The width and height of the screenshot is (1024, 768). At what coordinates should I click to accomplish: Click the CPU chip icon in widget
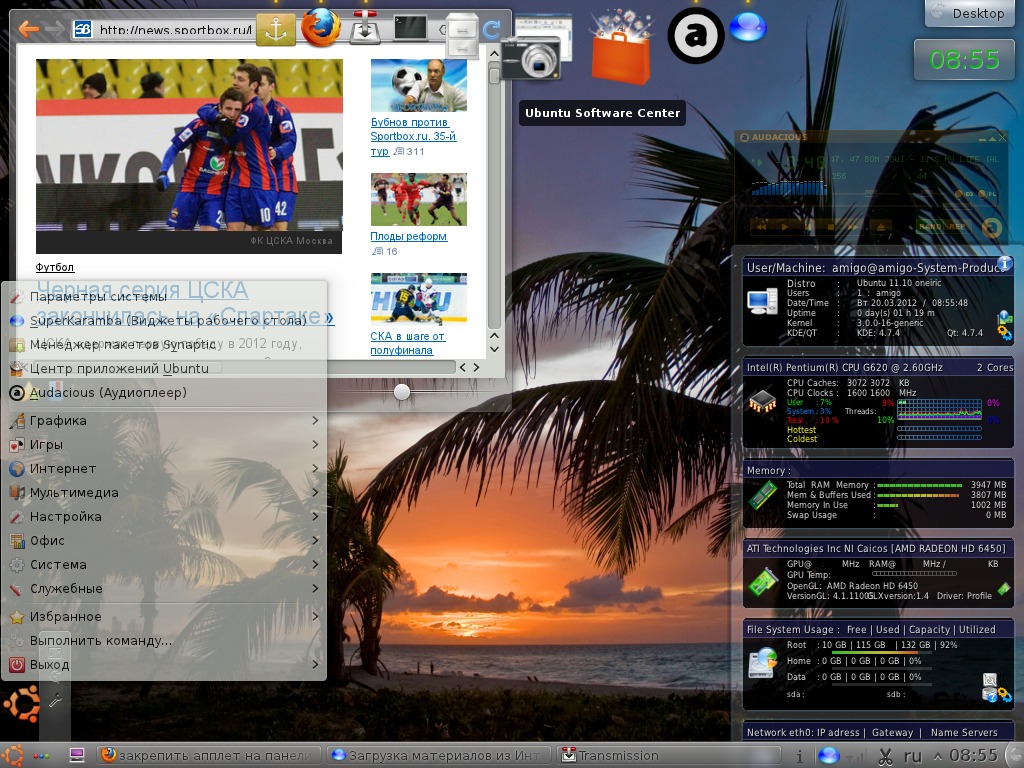click(x=762, y=400)
